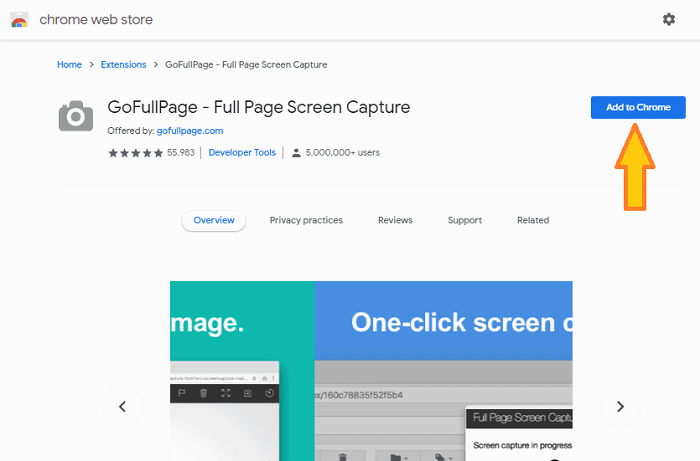Click the five-star rating icons
Image resolution: width=700 pixels, height=461 pixels.
(136, 153)
